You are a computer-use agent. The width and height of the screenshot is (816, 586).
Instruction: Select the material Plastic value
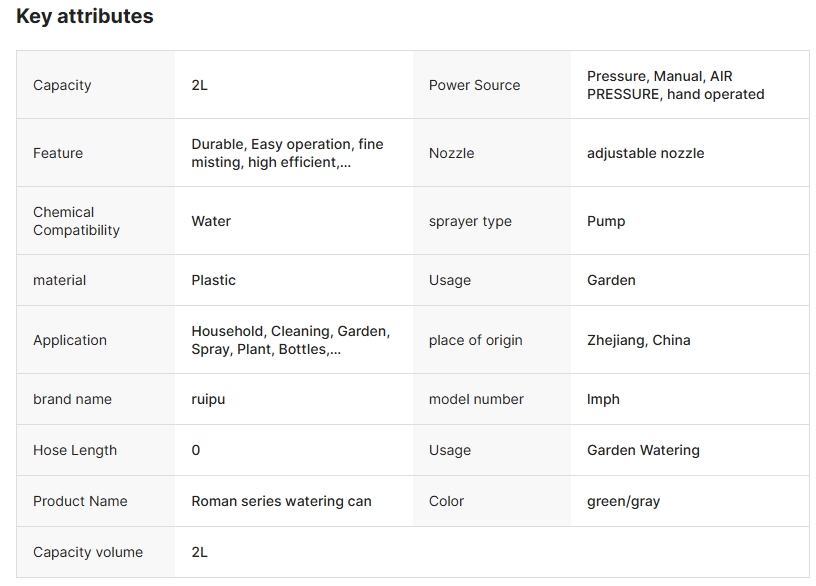click(x=213, y=280)
